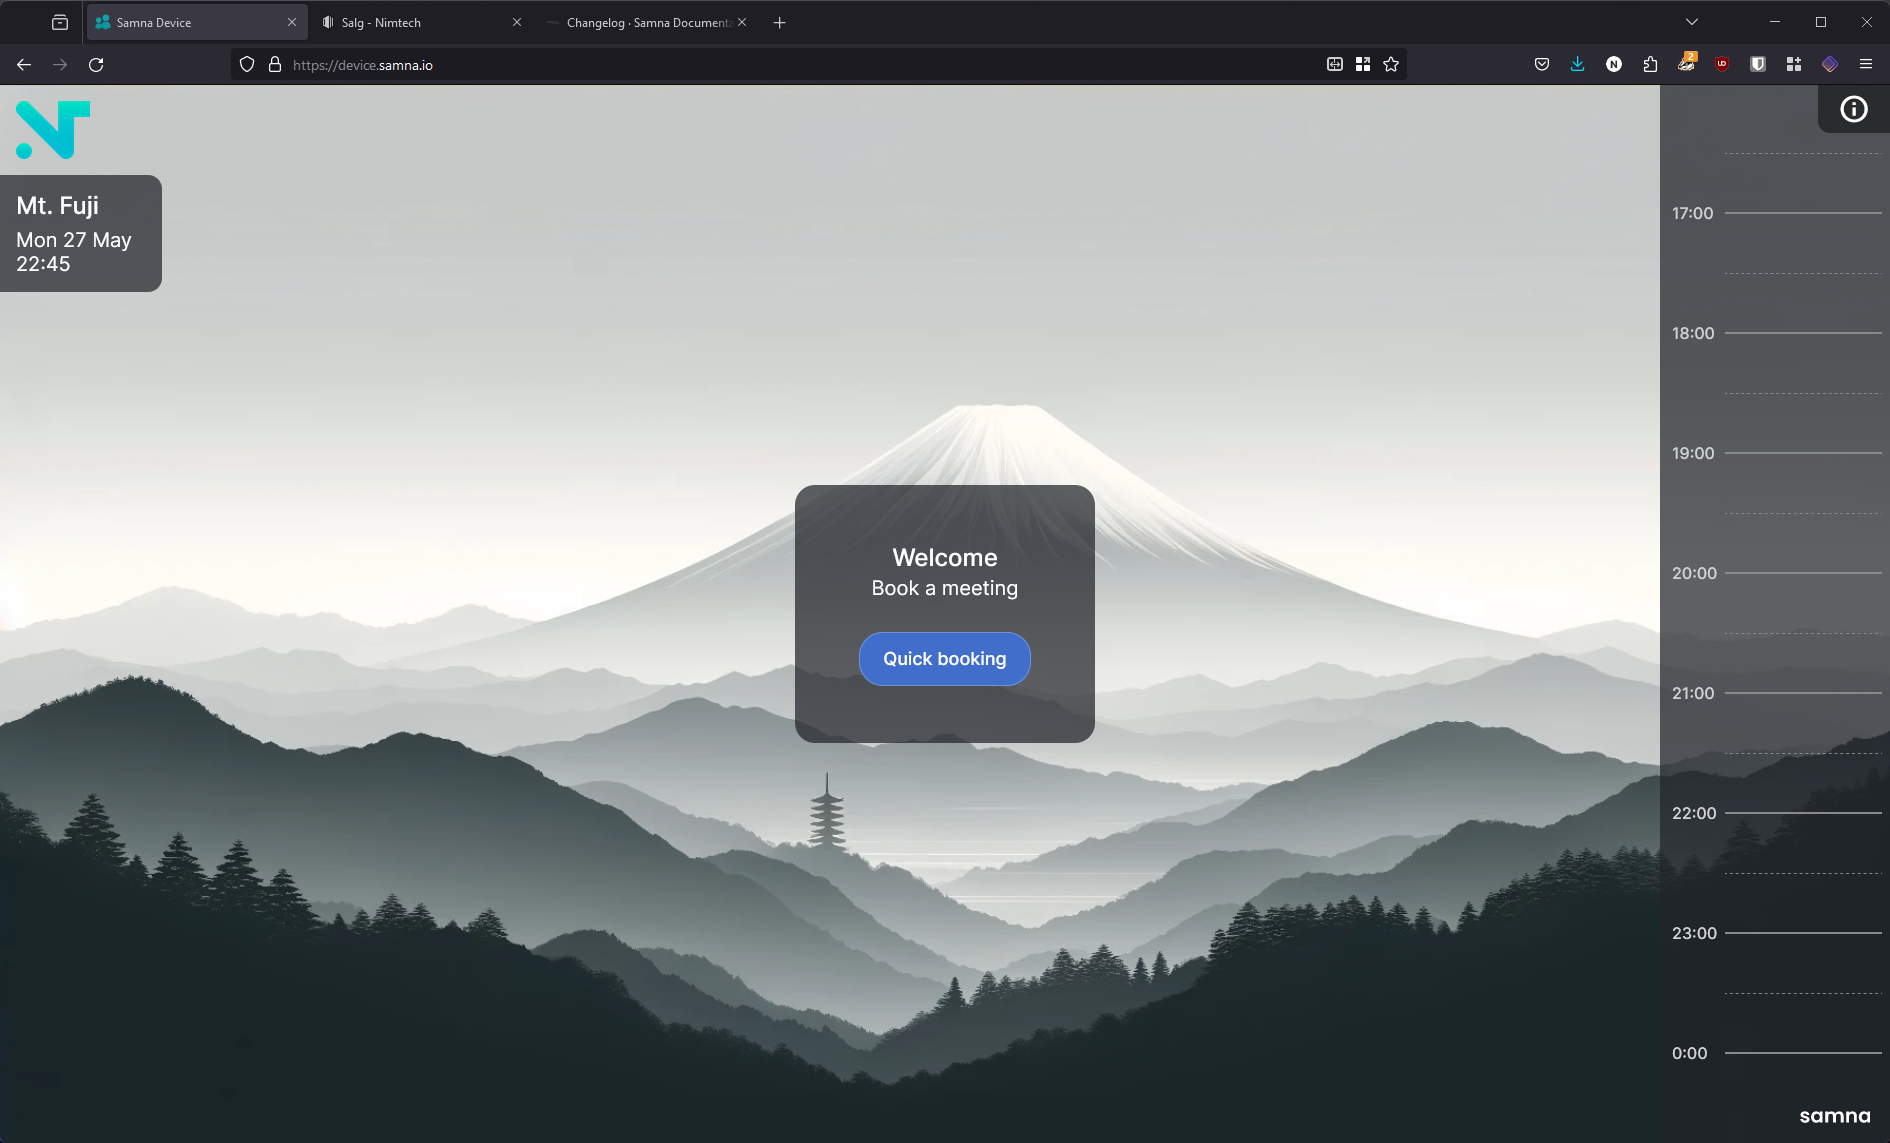
Task: Click the 23:00 time label in the schedule
Action: (1694, 933)
